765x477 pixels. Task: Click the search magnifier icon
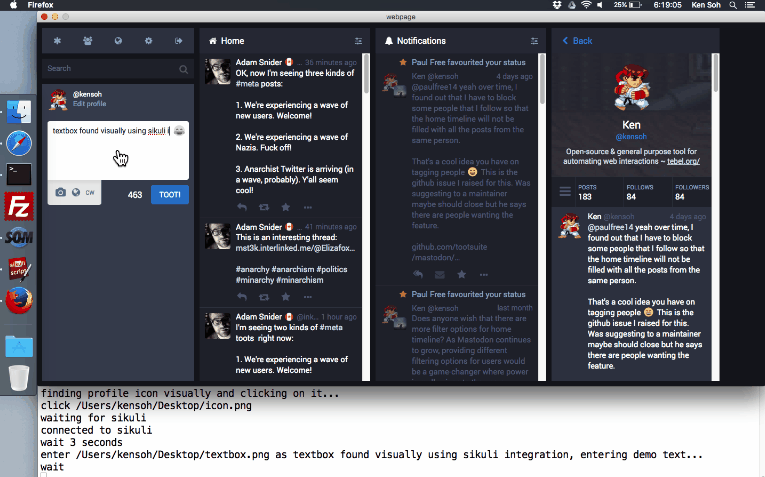pos(183,69)
